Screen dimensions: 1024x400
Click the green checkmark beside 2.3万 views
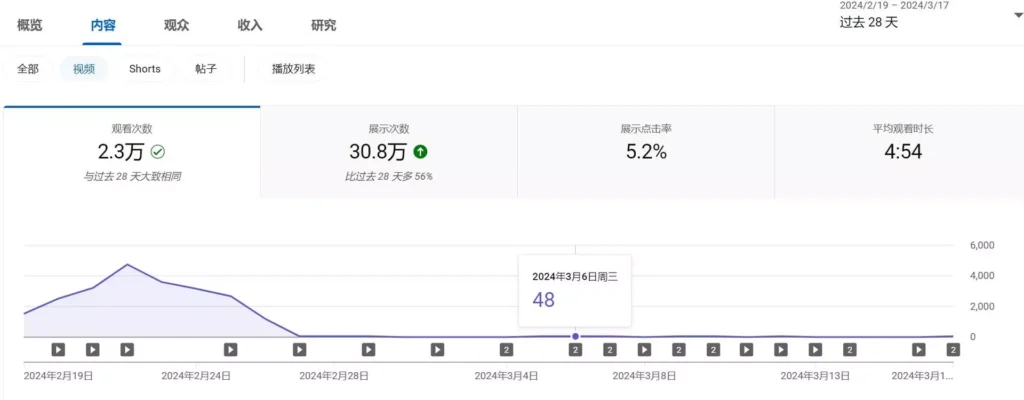pos(158,152)
